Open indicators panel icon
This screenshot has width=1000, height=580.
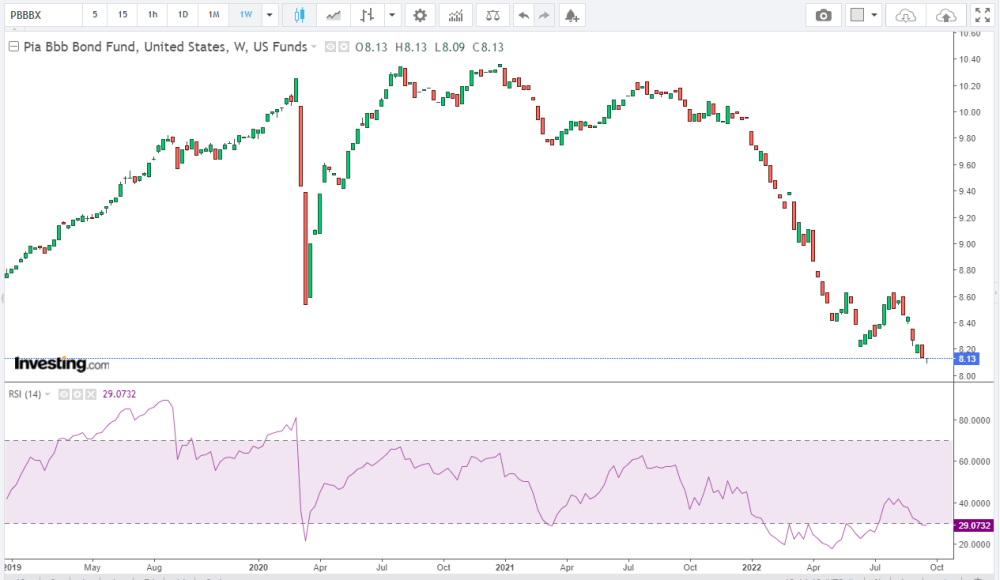click(x=456, y=15)
